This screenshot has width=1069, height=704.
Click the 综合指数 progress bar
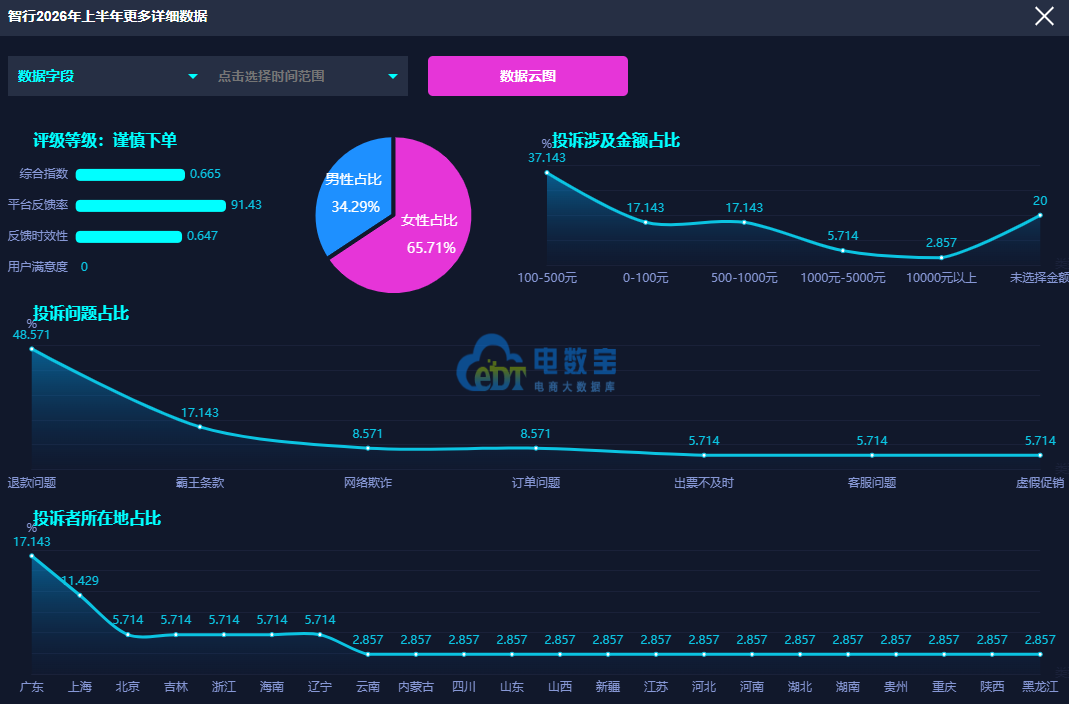point(130,174)
